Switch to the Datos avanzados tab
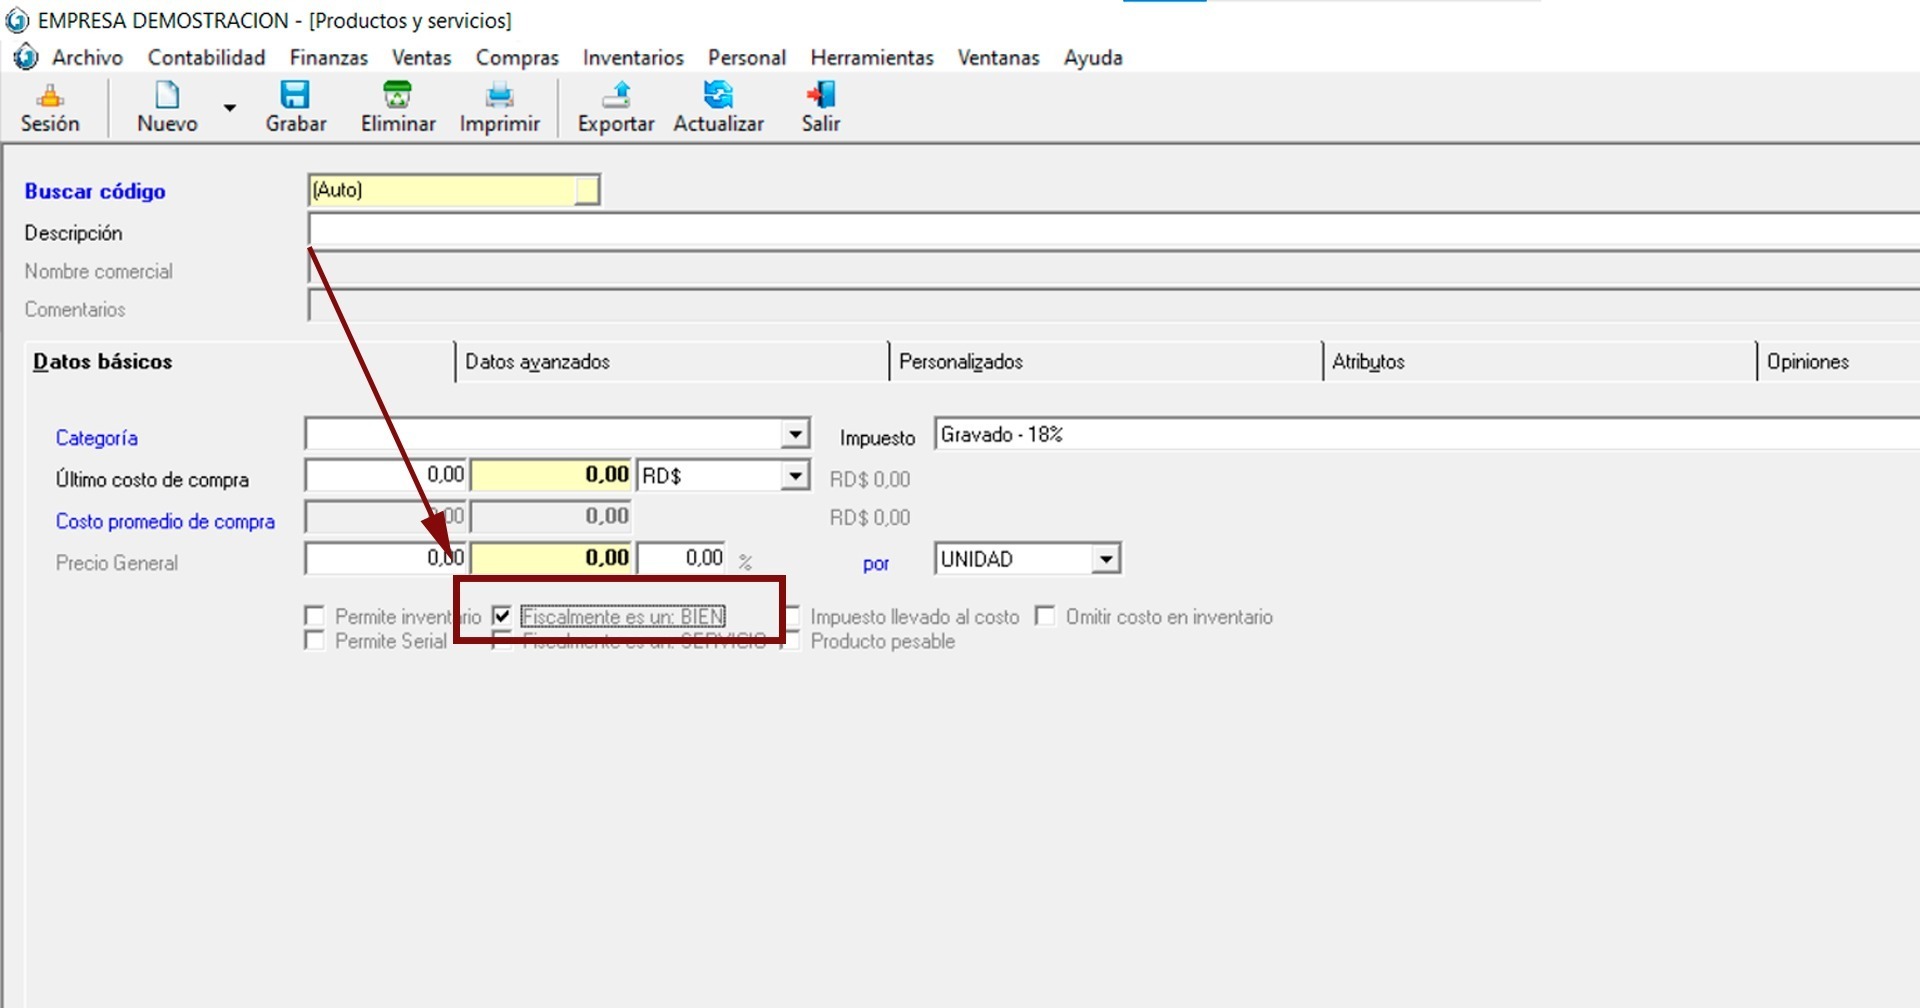The width and height of the screenshot is (1920, 1008). (537, 362)
